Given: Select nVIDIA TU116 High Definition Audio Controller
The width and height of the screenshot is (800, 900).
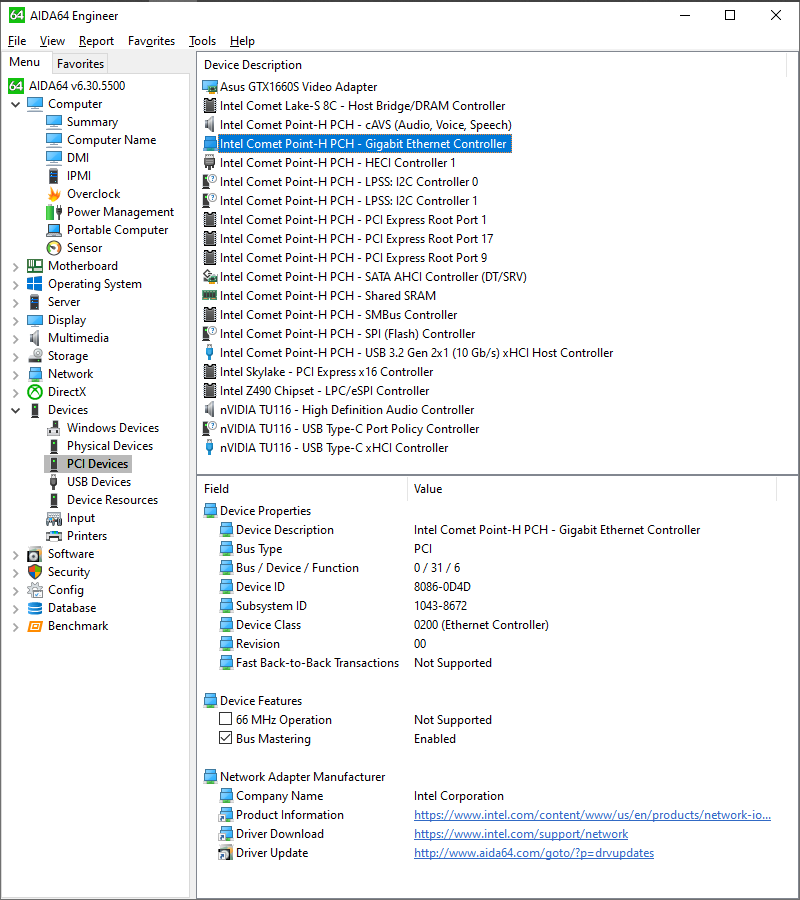Looking at the screenshot, I should pos(347,410).
